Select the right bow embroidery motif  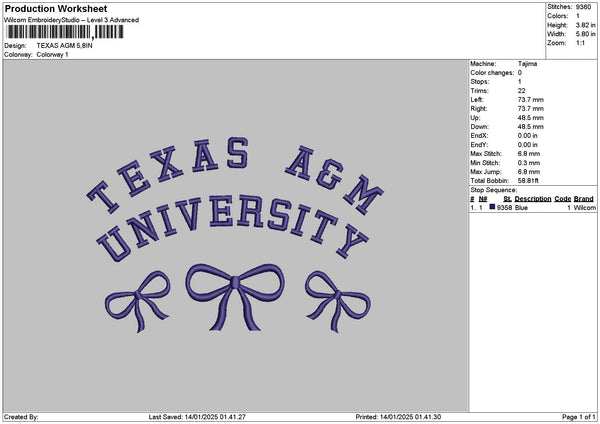pyautogui.click(x=335, y=297)
